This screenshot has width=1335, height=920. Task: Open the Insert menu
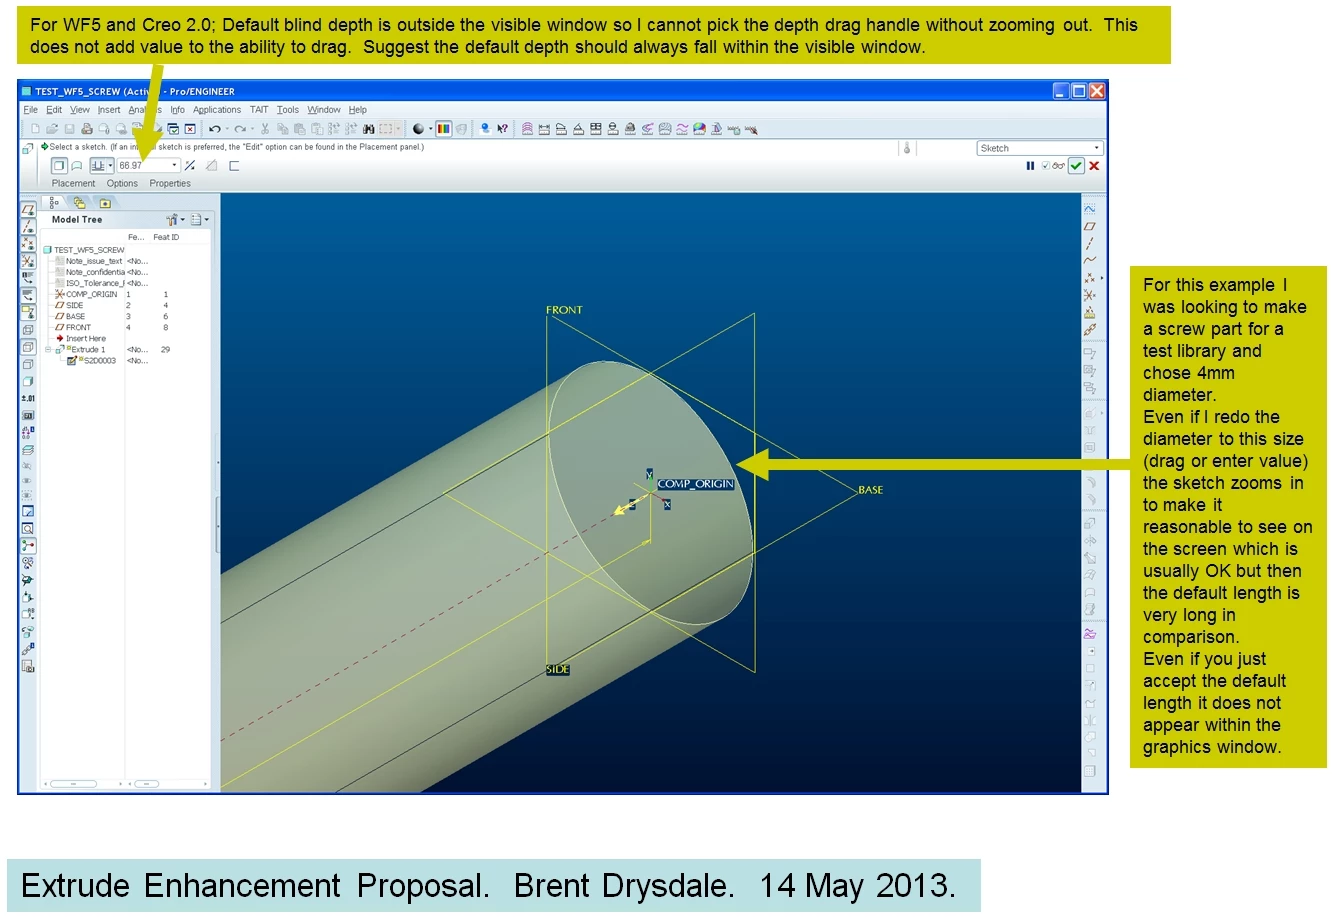[x=109, y=110]
